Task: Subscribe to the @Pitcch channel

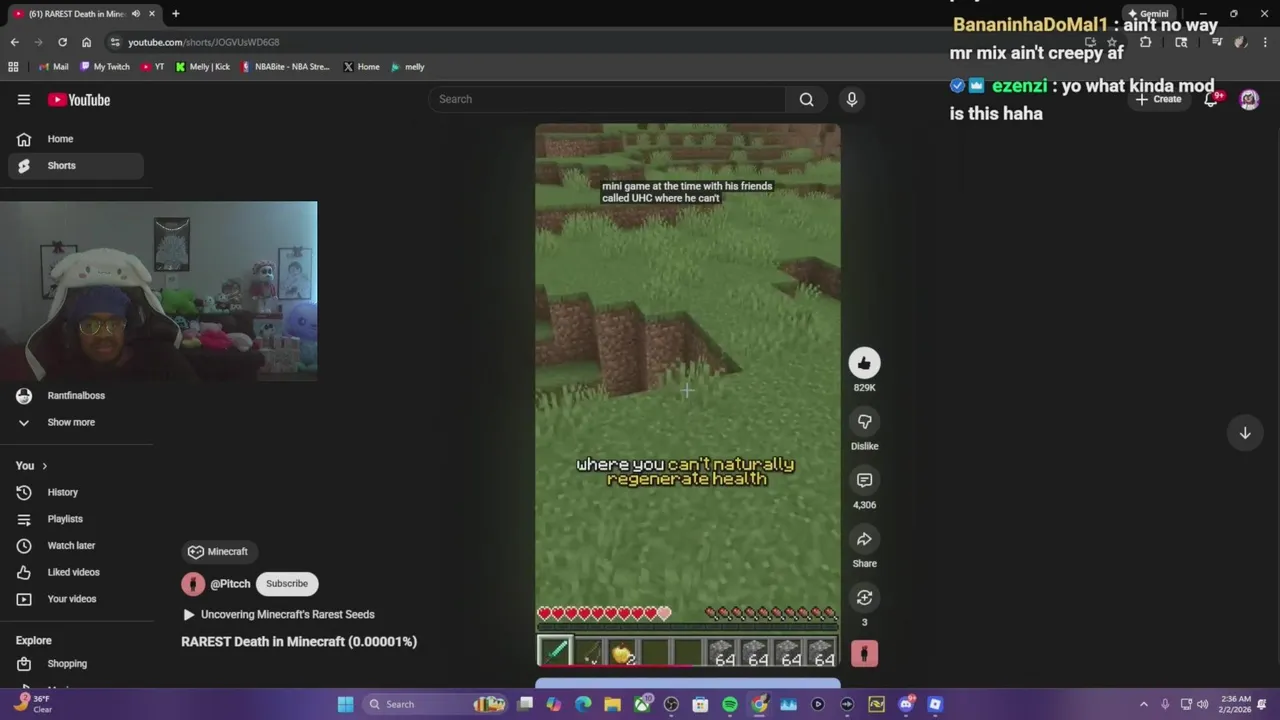Action: (287, 584)
